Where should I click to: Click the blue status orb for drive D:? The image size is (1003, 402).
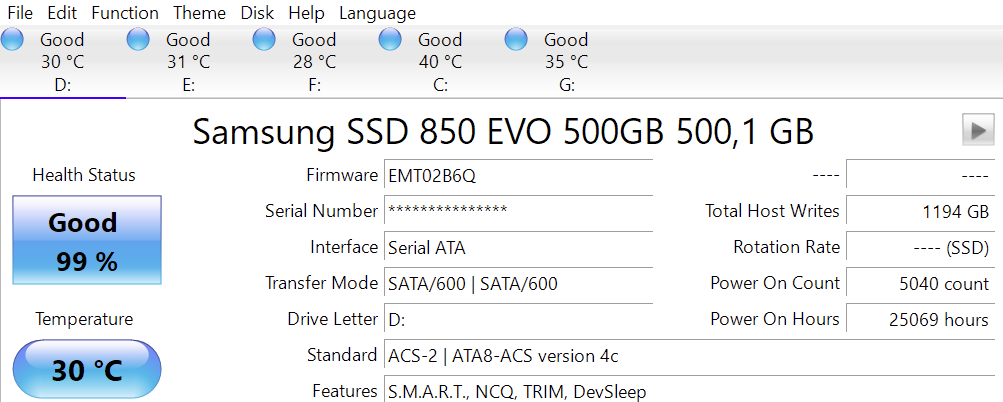(12, 40)
